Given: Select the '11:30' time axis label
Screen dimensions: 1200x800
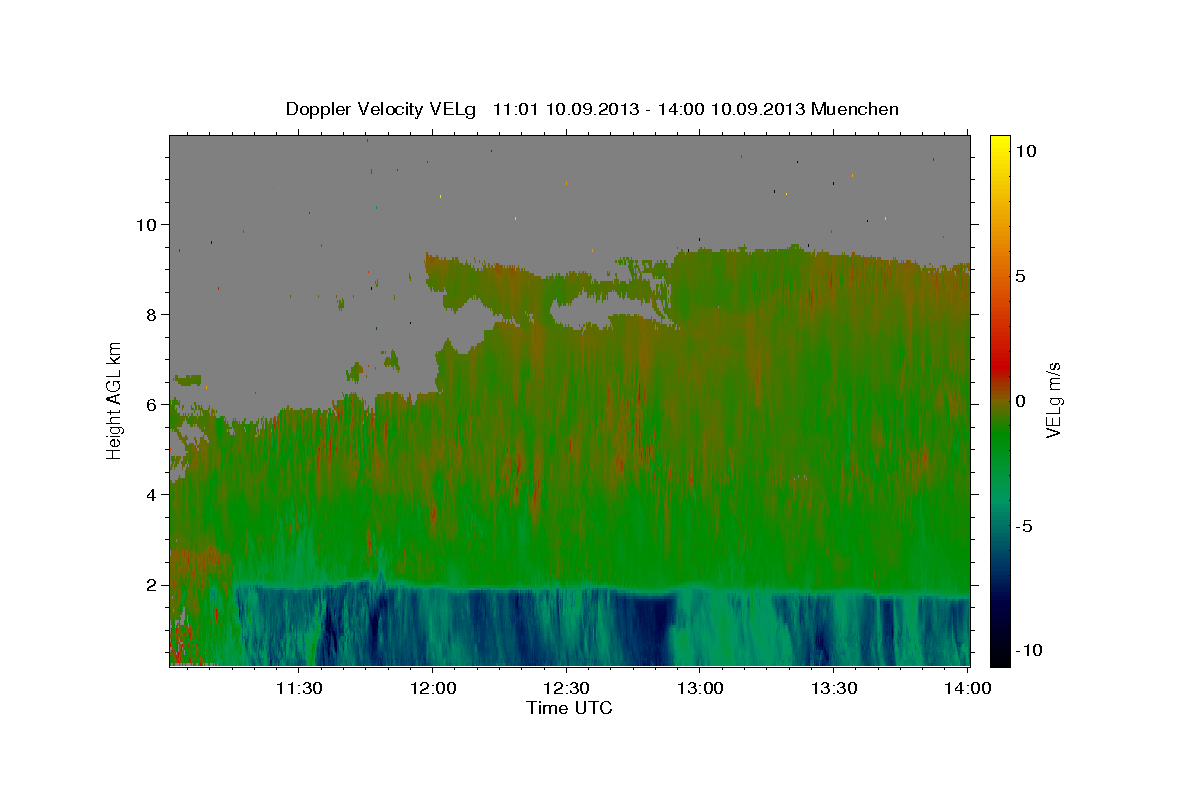Looking at the screenshot, I should [299, 688].
